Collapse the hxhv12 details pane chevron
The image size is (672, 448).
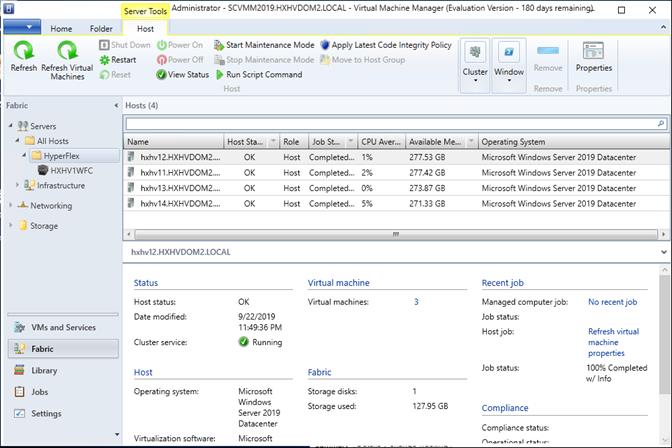663,252
